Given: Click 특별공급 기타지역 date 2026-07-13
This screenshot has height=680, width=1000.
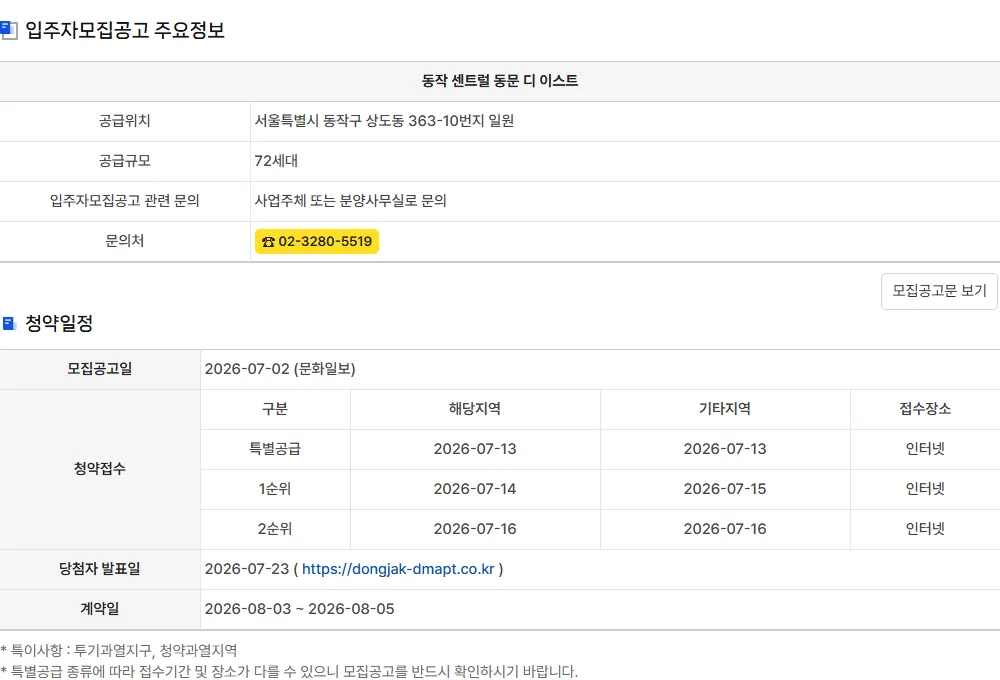Looking at the screenshot, I should click(x=724, y=449).
